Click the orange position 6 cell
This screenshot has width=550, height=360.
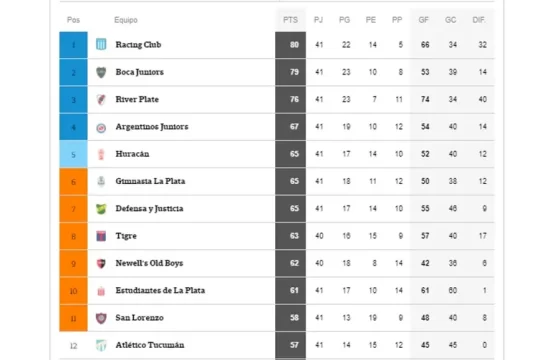73,182
